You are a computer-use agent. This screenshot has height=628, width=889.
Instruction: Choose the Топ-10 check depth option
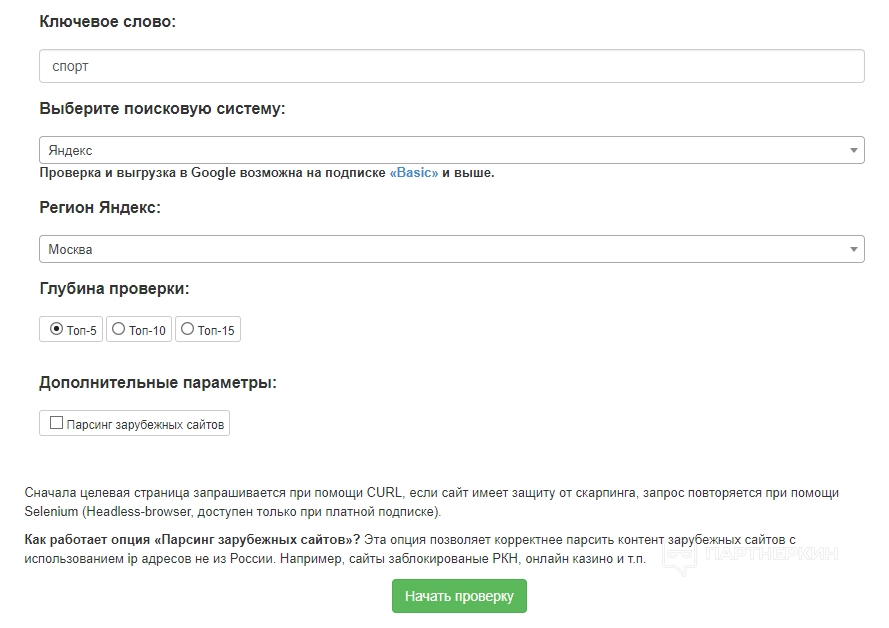pos(119,329)
